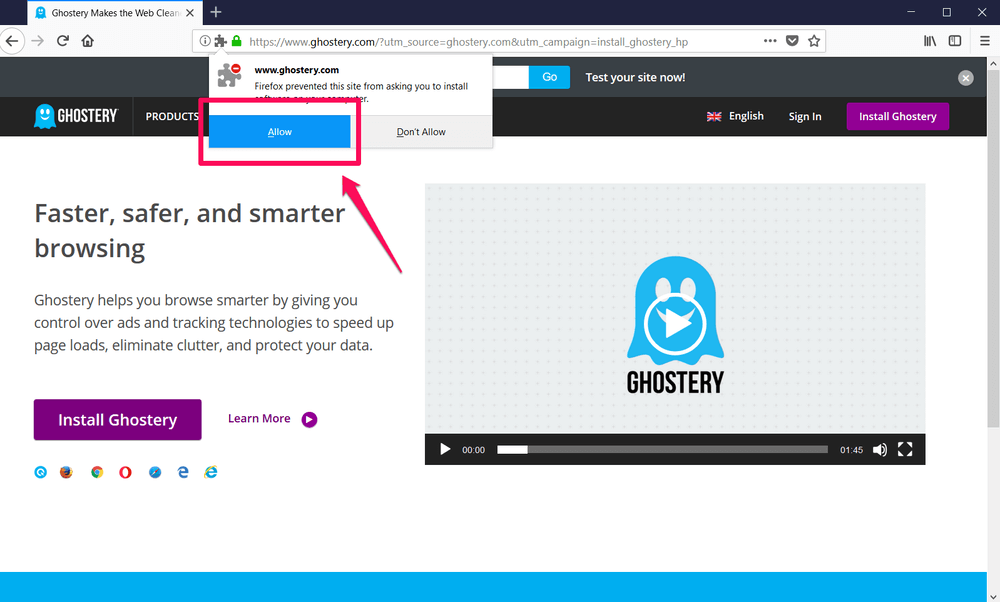Viewport: 1000px width, 602px height.
Task: Select the Chrome browser icon
Action: 97,472
